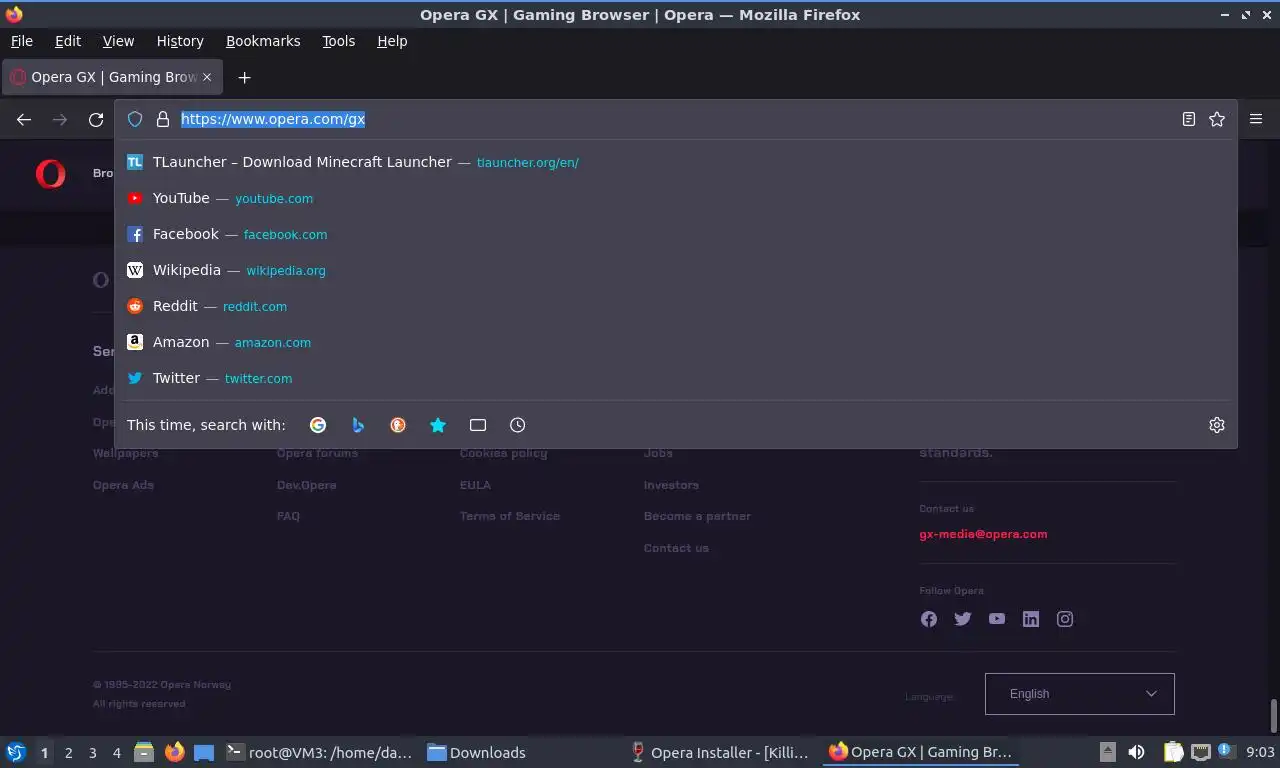This screenshot has height=768, width=1280.
Task: Close the Opera GX tab
Action: tap(207, 77)
